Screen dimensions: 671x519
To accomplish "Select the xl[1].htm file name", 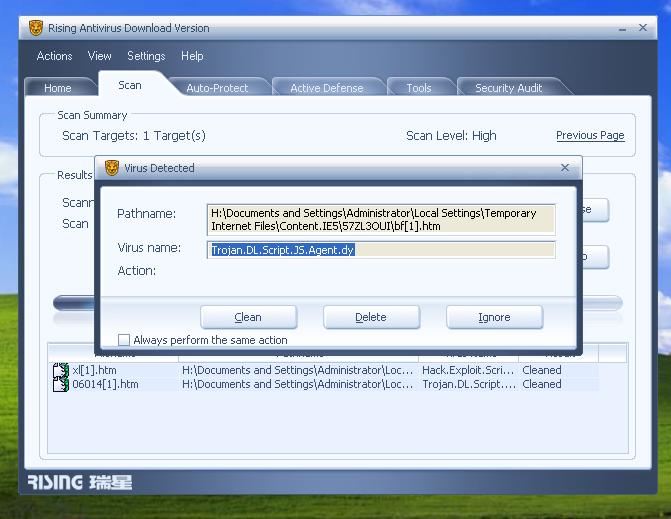I will click(x=94, y=370).
